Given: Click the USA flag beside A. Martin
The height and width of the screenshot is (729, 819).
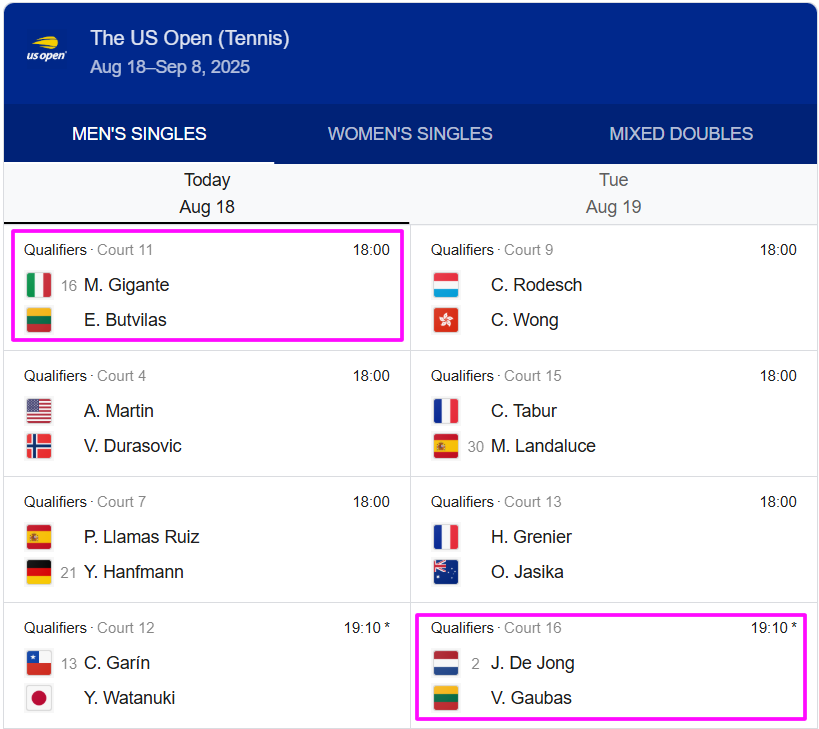Looking at the screenshot, I should [39, 411].
